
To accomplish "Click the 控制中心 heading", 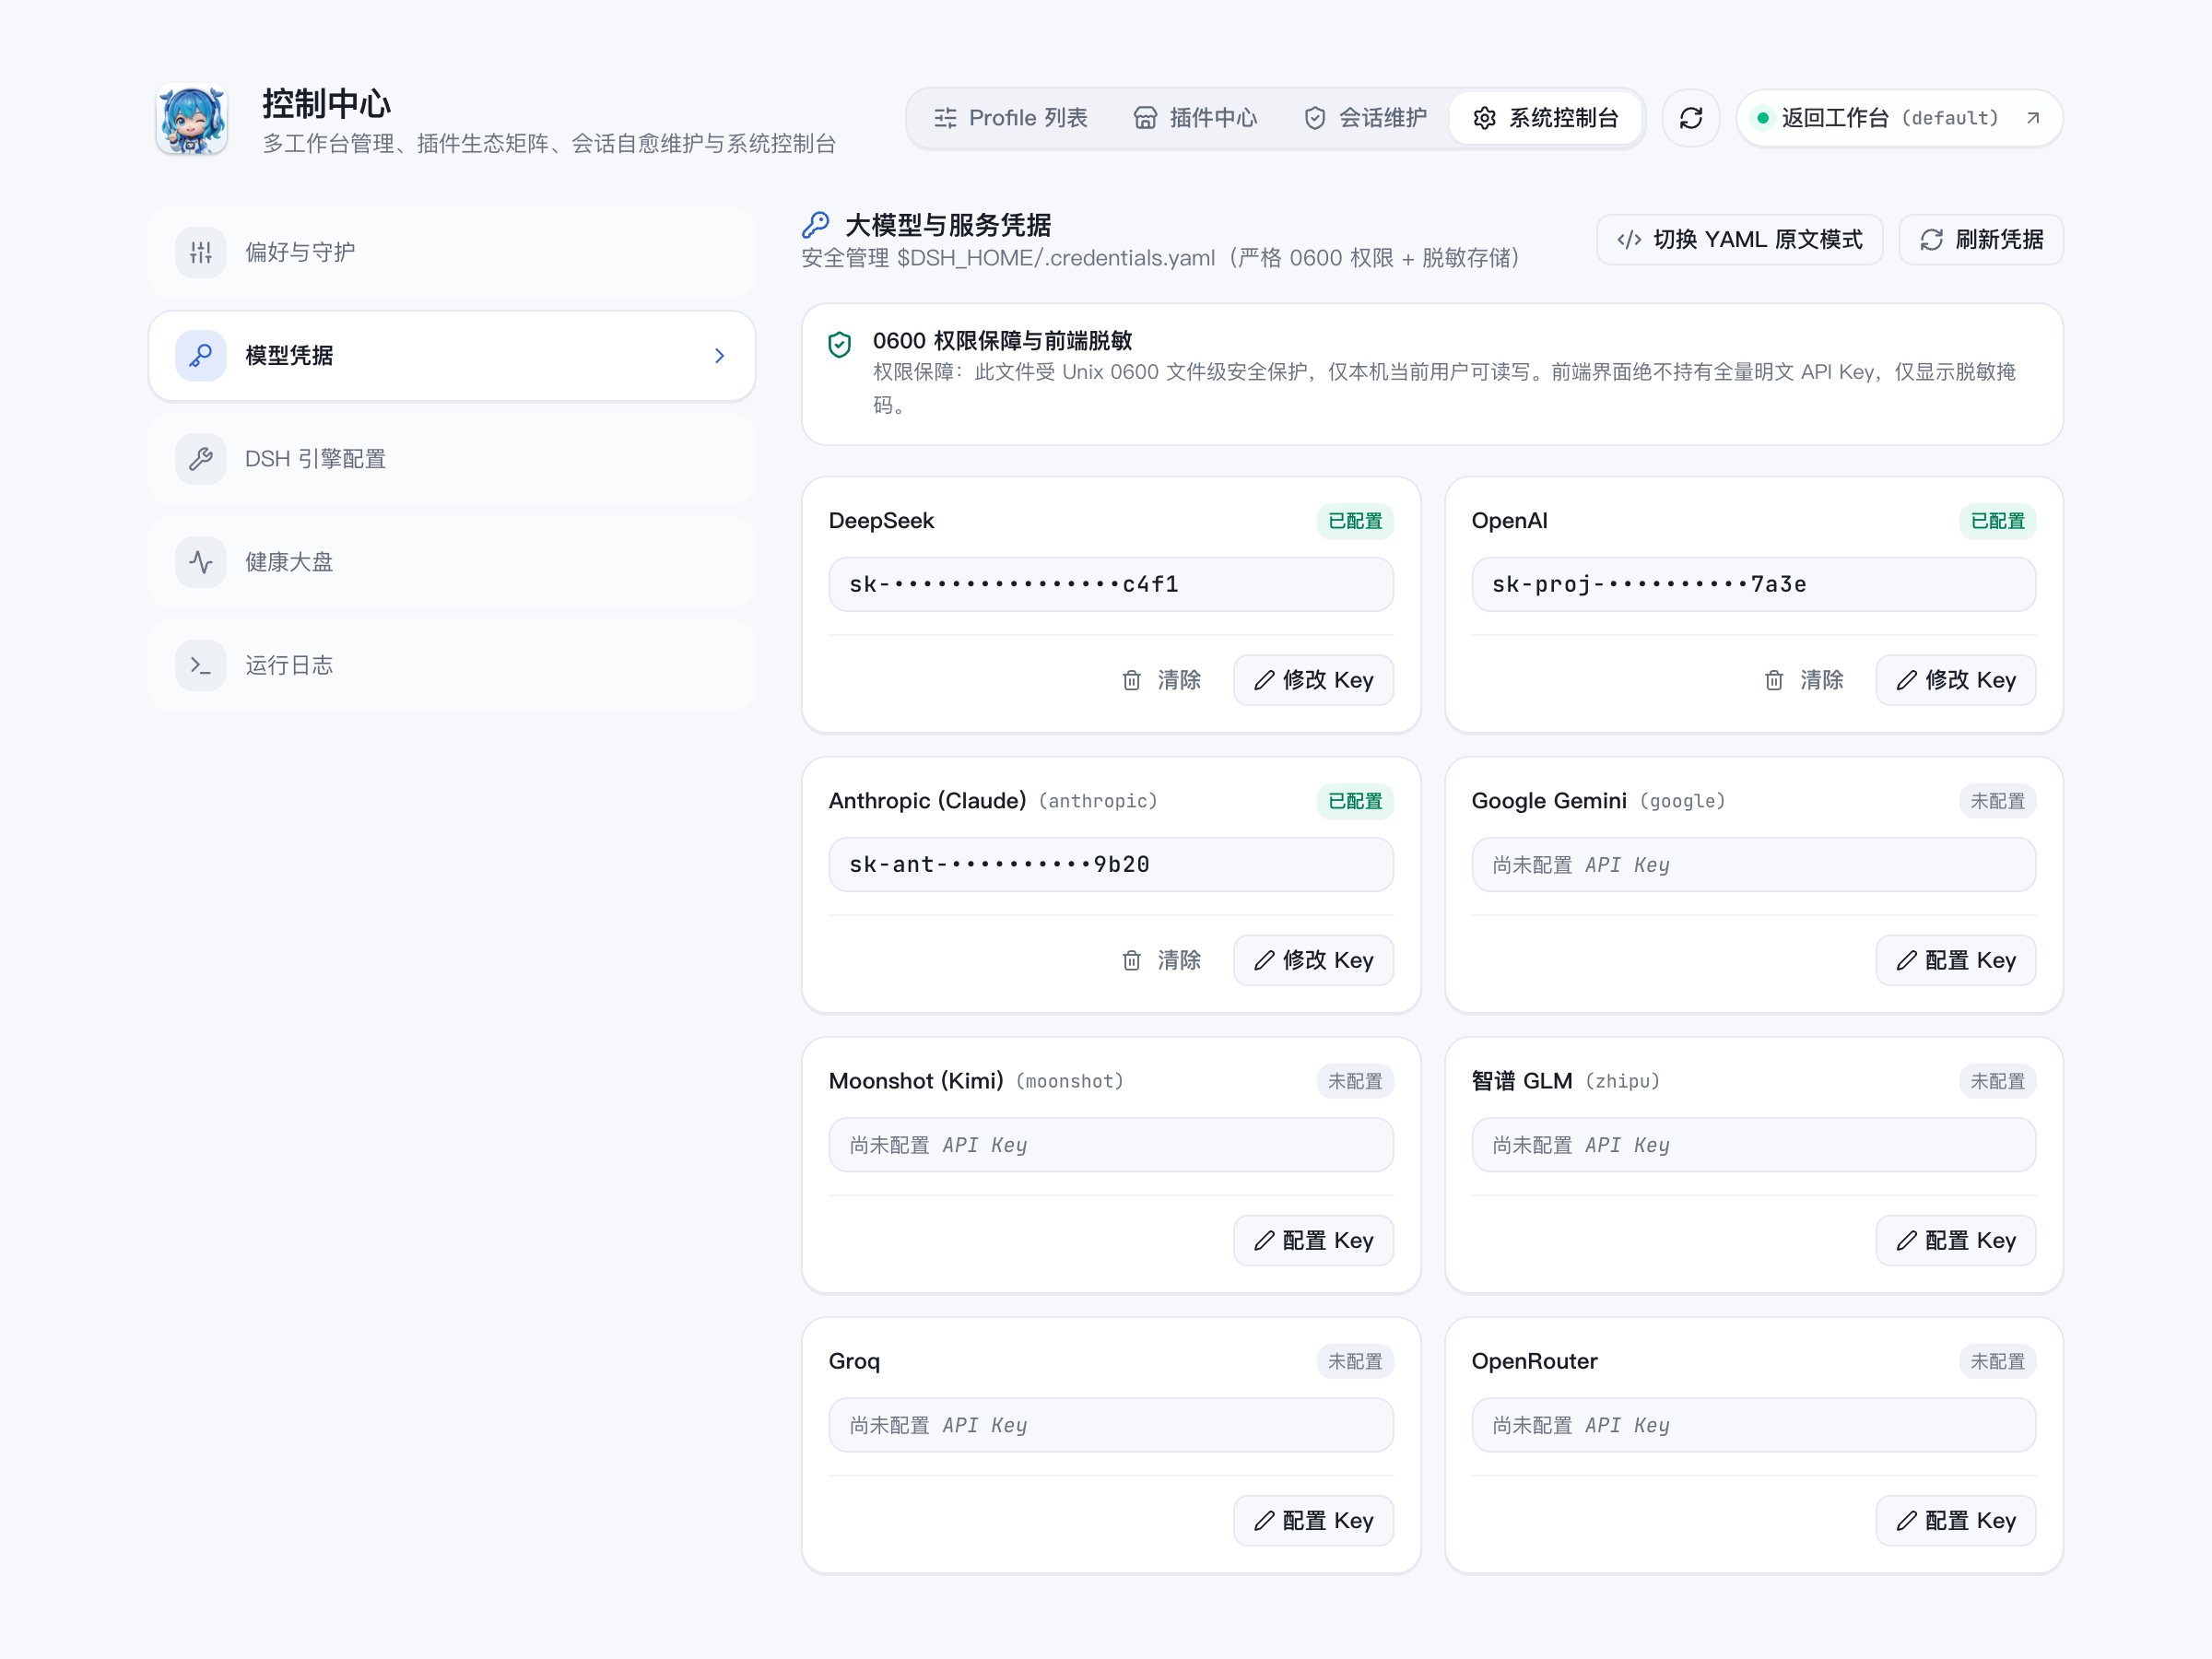I will coord(327,103).
